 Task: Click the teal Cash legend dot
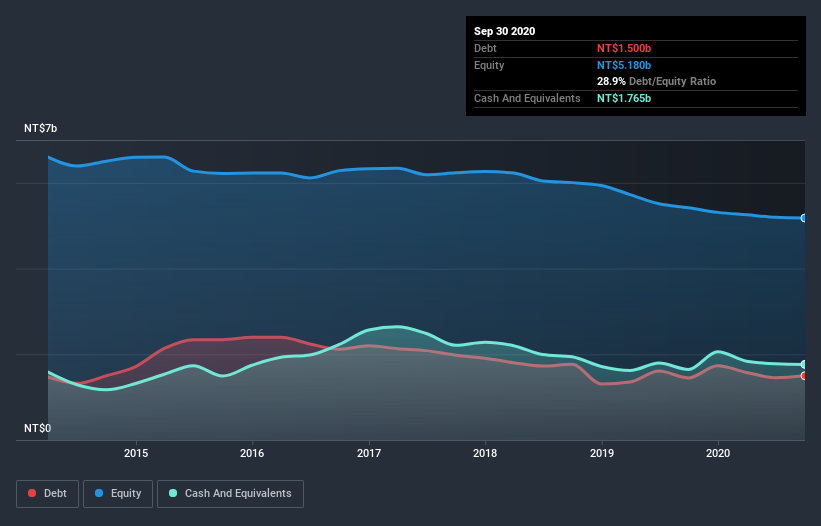(173, 493)
